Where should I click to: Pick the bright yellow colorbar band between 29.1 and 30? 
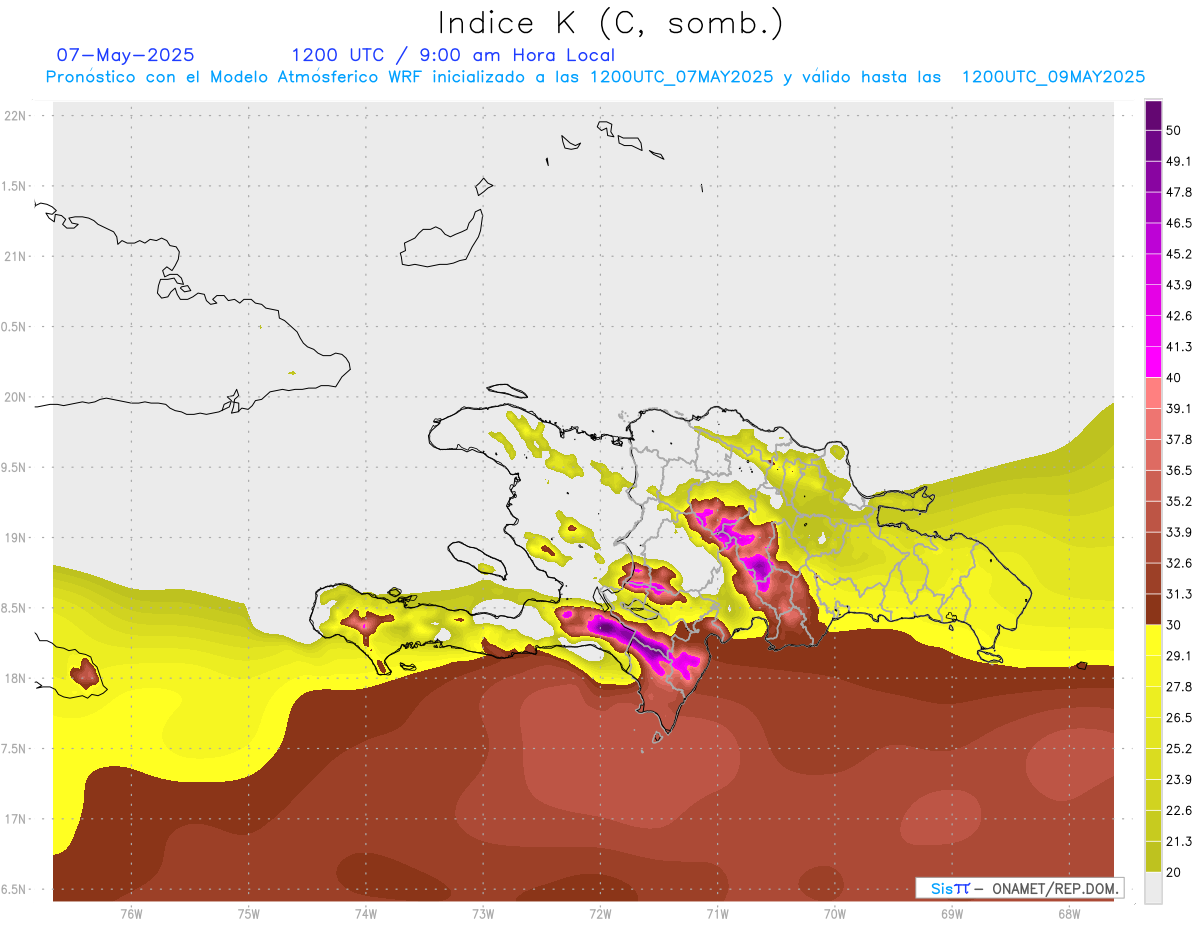(x=1154, y=640)
